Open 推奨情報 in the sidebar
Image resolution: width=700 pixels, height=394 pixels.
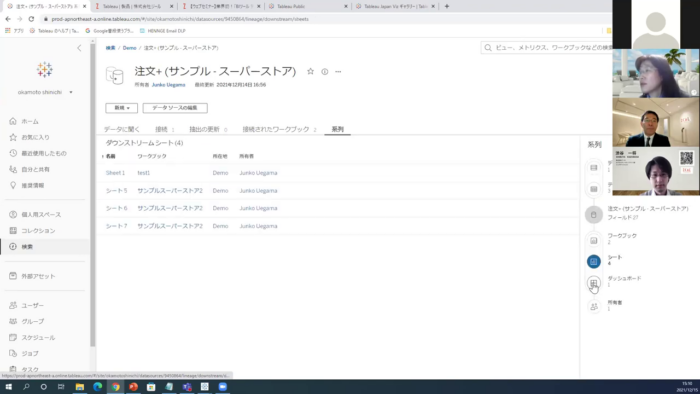(x=33, y=186)
